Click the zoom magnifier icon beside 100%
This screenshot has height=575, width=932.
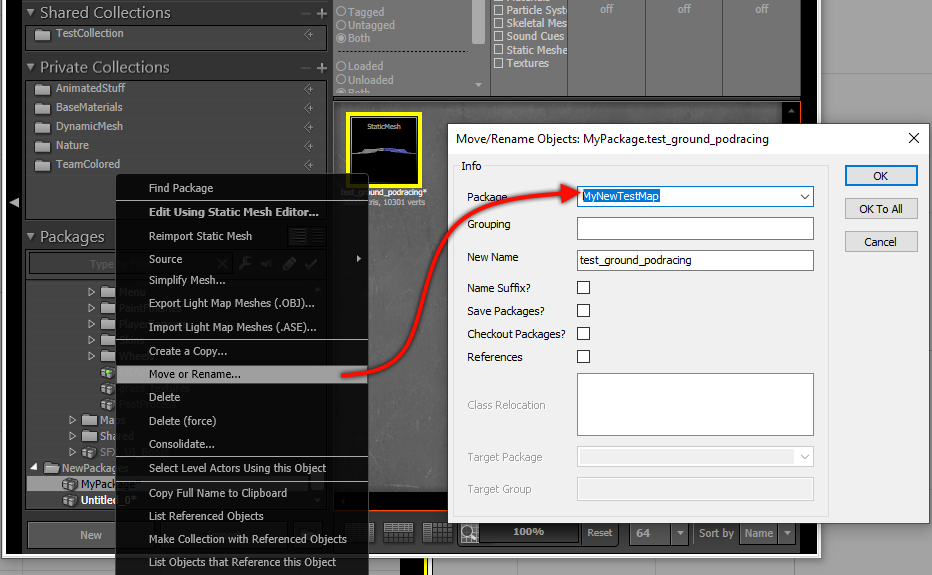[x=468, y=533]
